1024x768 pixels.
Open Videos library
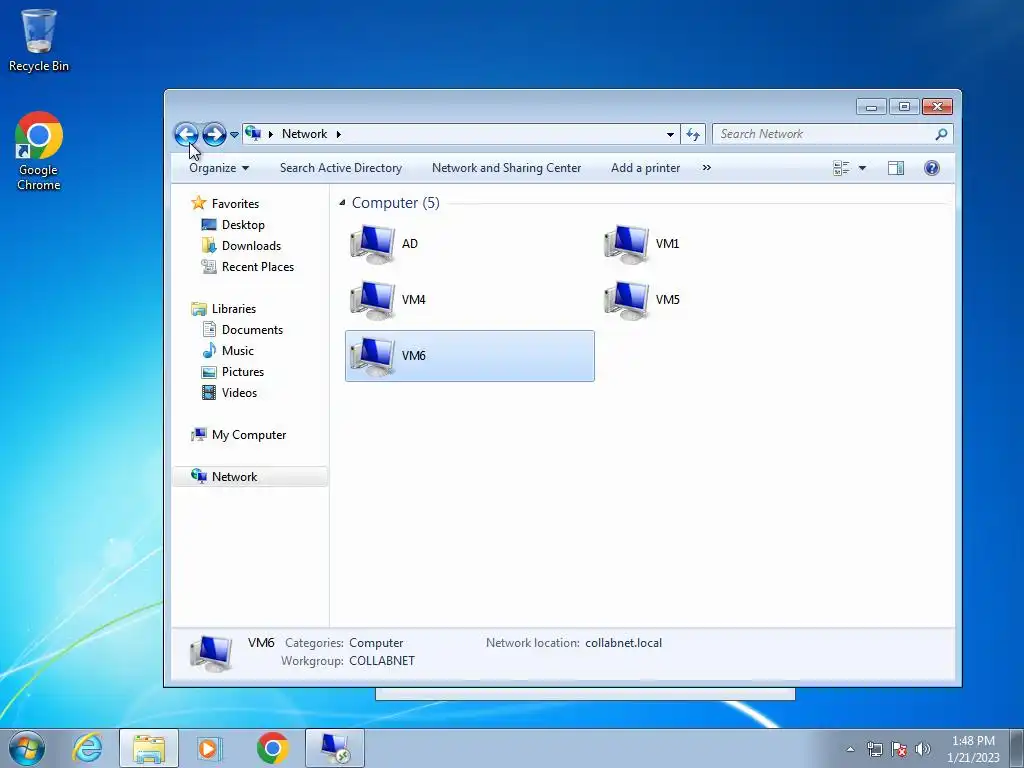[x=229, y=392]
